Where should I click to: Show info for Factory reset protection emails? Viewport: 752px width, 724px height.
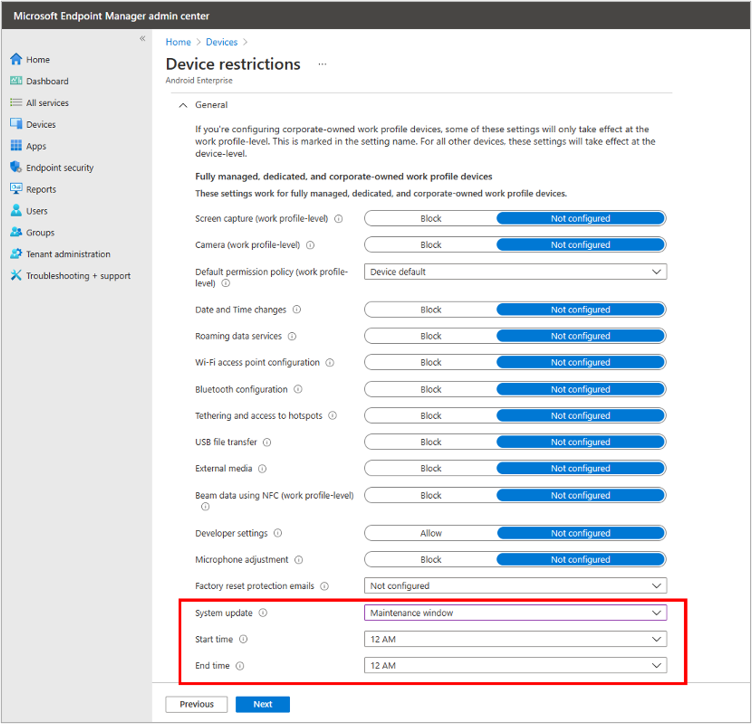coord(325,586)
